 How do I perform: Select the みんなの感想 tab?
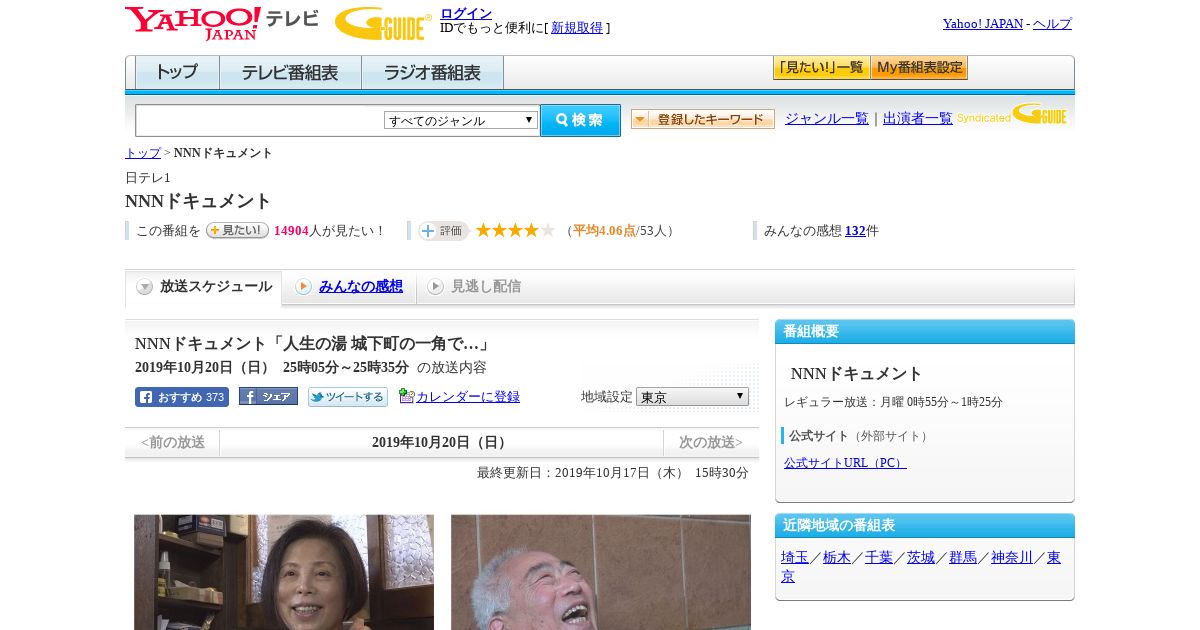[349, 287]
